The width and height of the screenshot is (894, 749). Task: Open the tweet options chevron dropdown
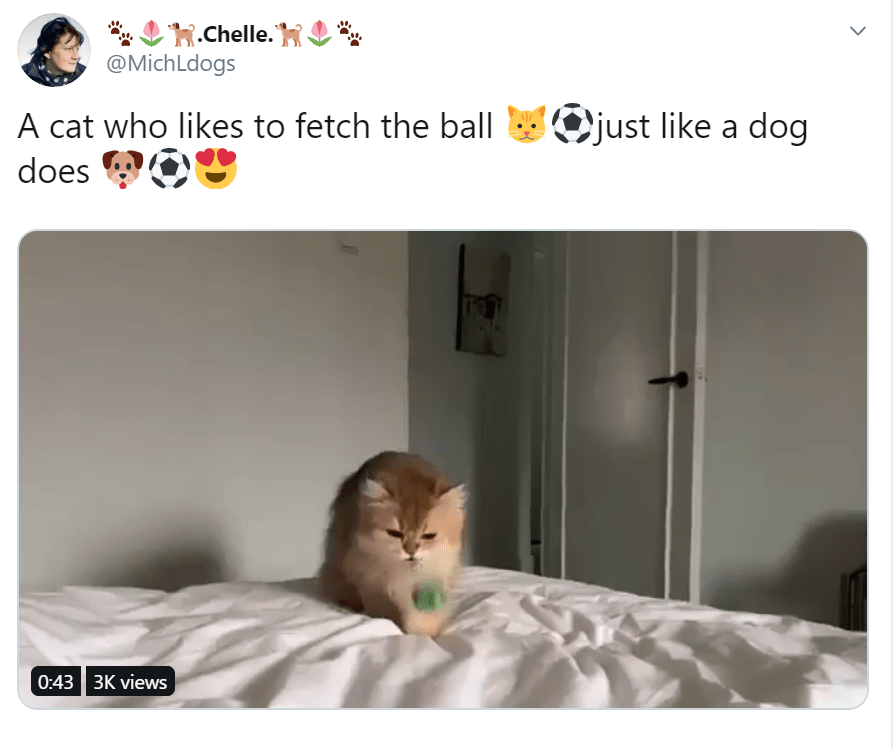pos(858,31)
